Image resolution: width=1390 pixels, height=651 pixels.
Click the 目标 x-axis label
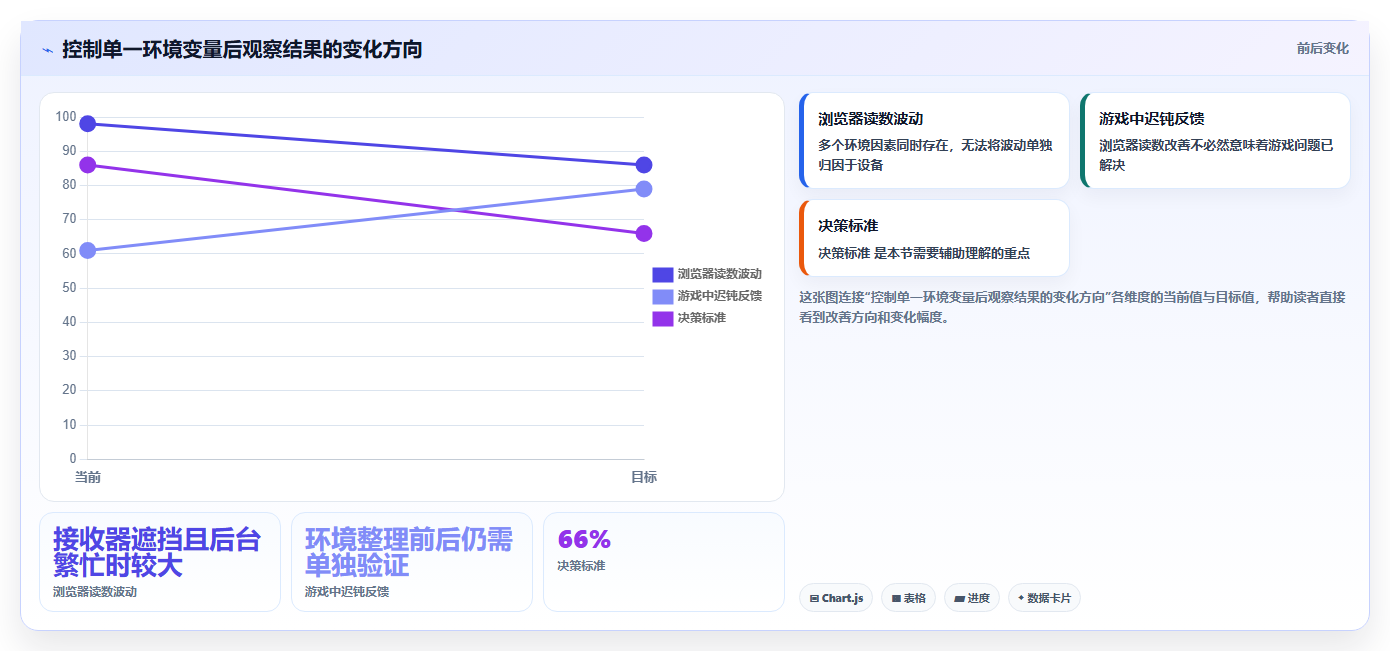[644, 478]
